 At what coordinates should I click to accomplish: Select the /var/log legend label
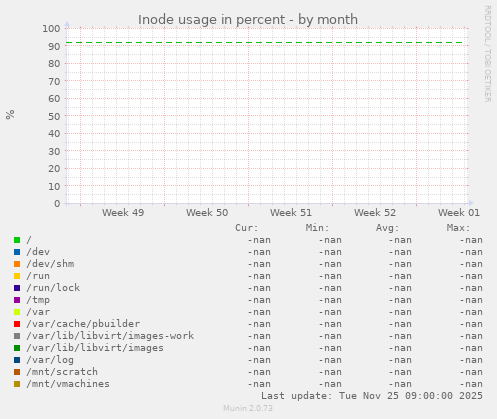(x=50, y=360)
